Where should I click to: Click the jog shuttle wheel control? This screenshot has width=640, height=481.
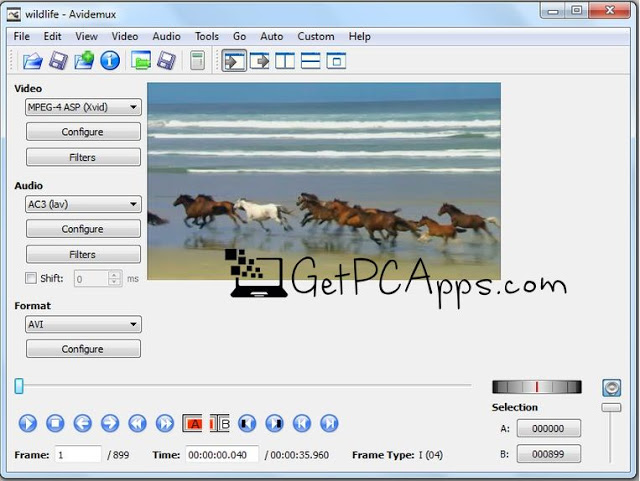(x=537, y=387)
